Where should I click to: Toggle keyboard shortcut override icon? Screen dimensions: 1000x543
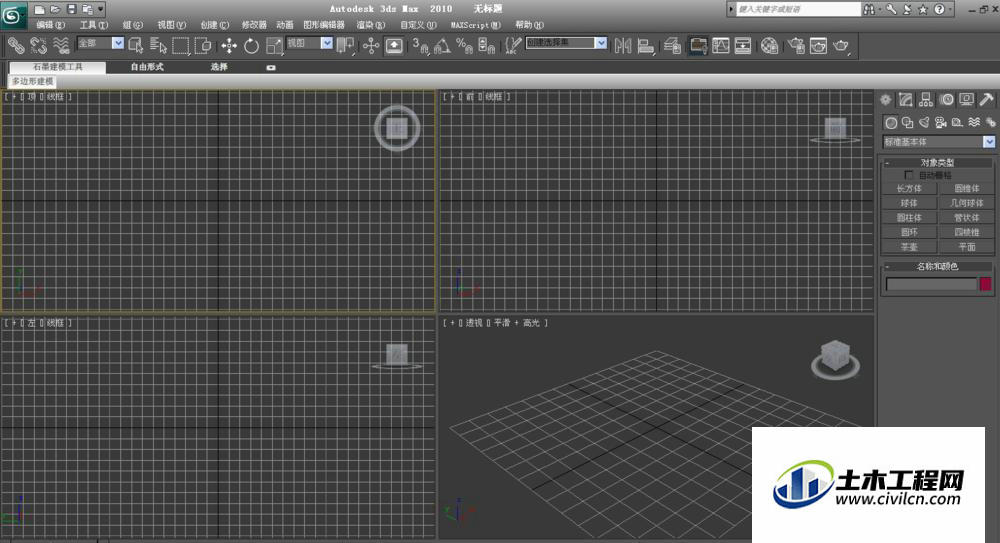(x=394, y=45)
